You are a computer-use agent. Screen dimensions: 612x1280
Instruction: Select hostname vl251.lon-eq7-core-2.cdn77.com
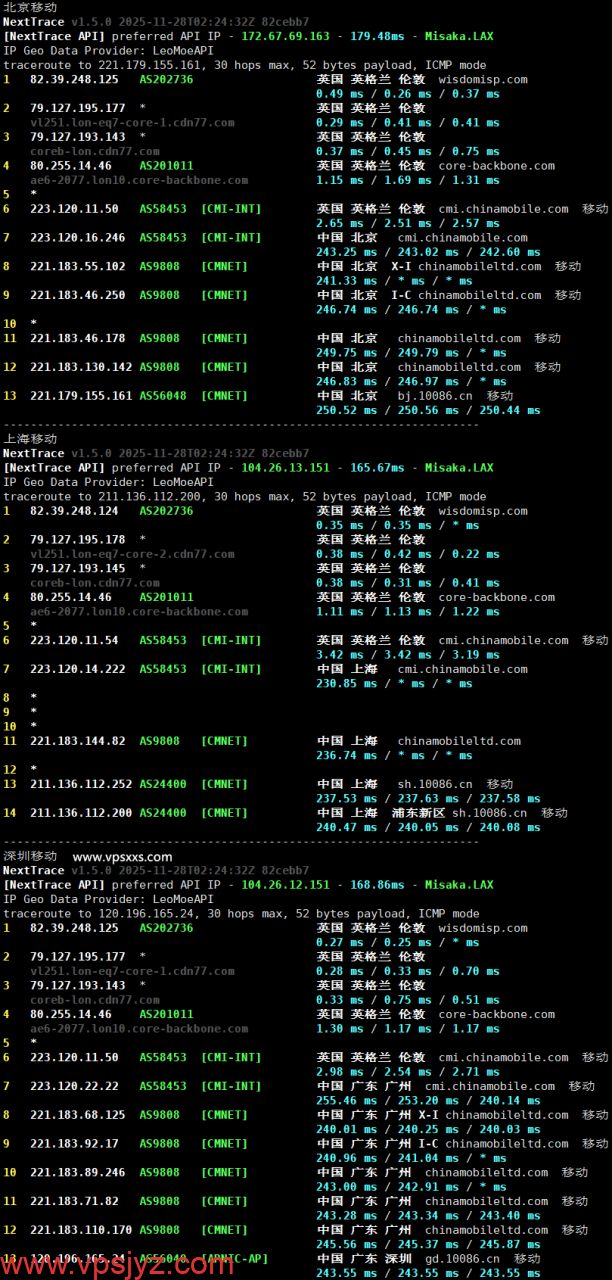pyautogui.click(x=132, y=554)
